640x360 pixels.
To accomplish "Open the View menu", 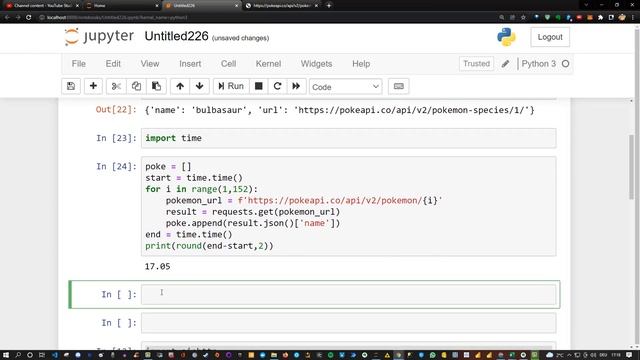I will coord(150,64).
